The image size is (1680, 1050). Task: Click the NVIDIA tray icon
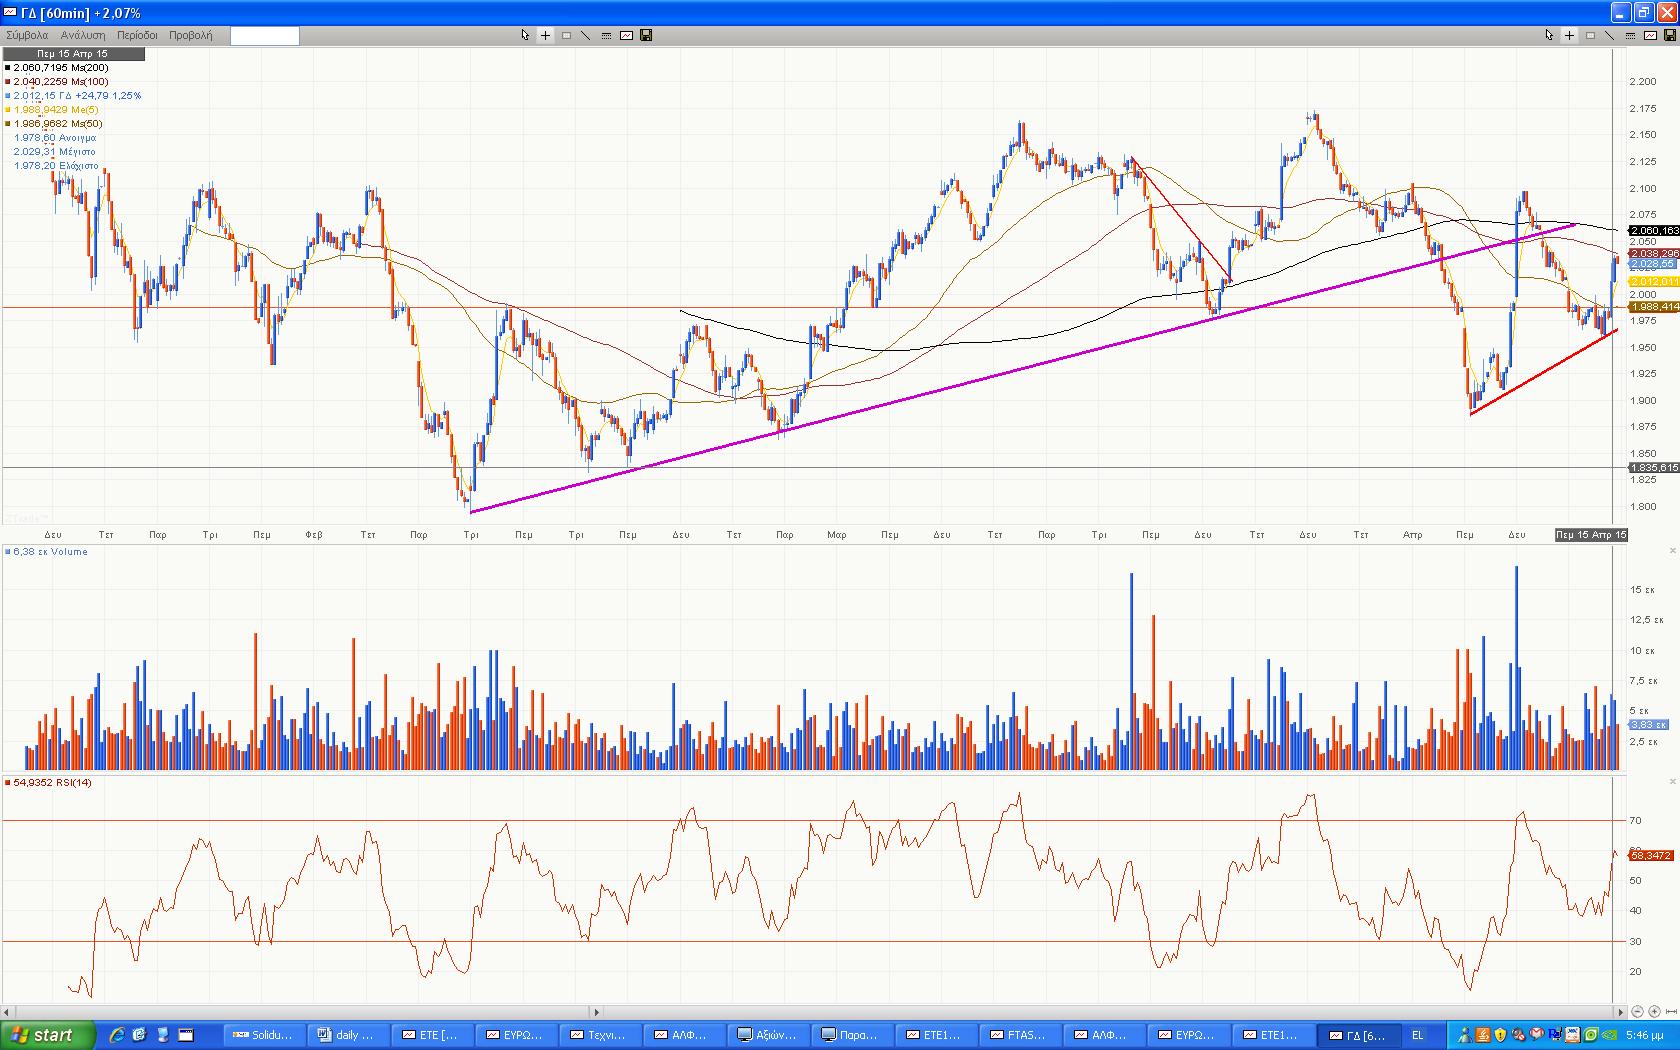point(1609,1035)
